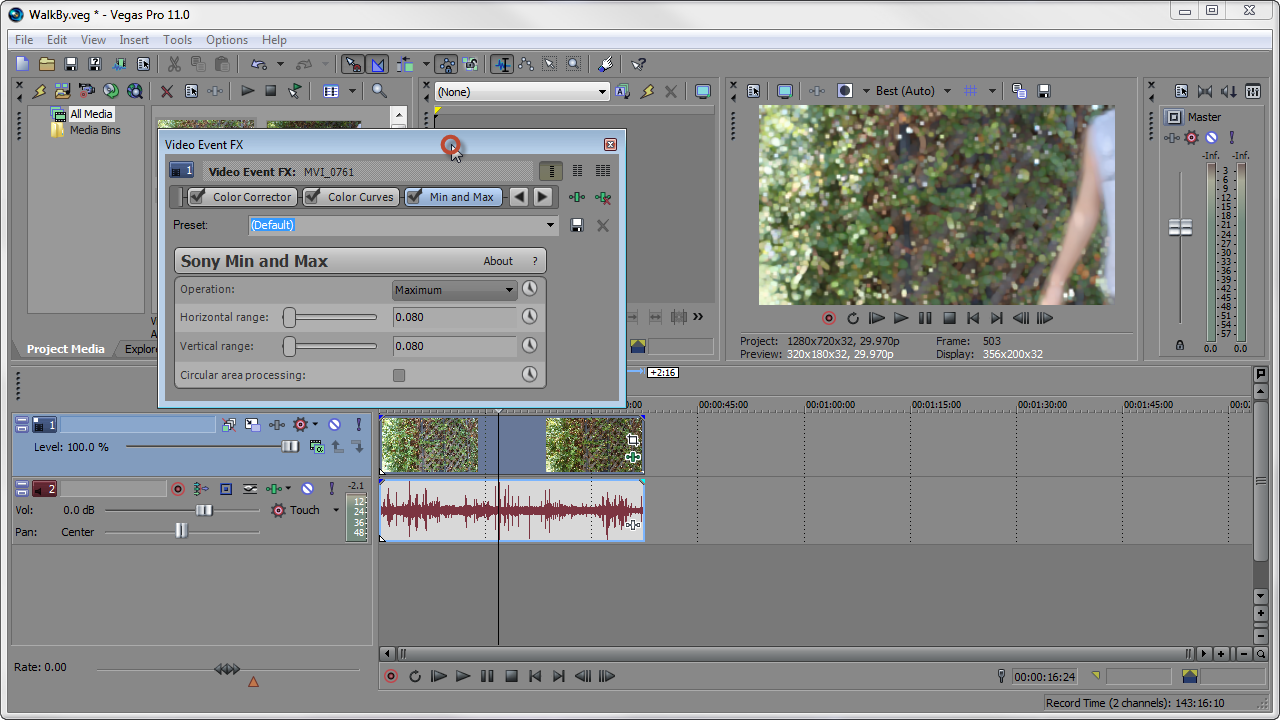Viewport: 1280px width, 720px height.
Task: Click the Vertical range slider
Action: (330, 346)
